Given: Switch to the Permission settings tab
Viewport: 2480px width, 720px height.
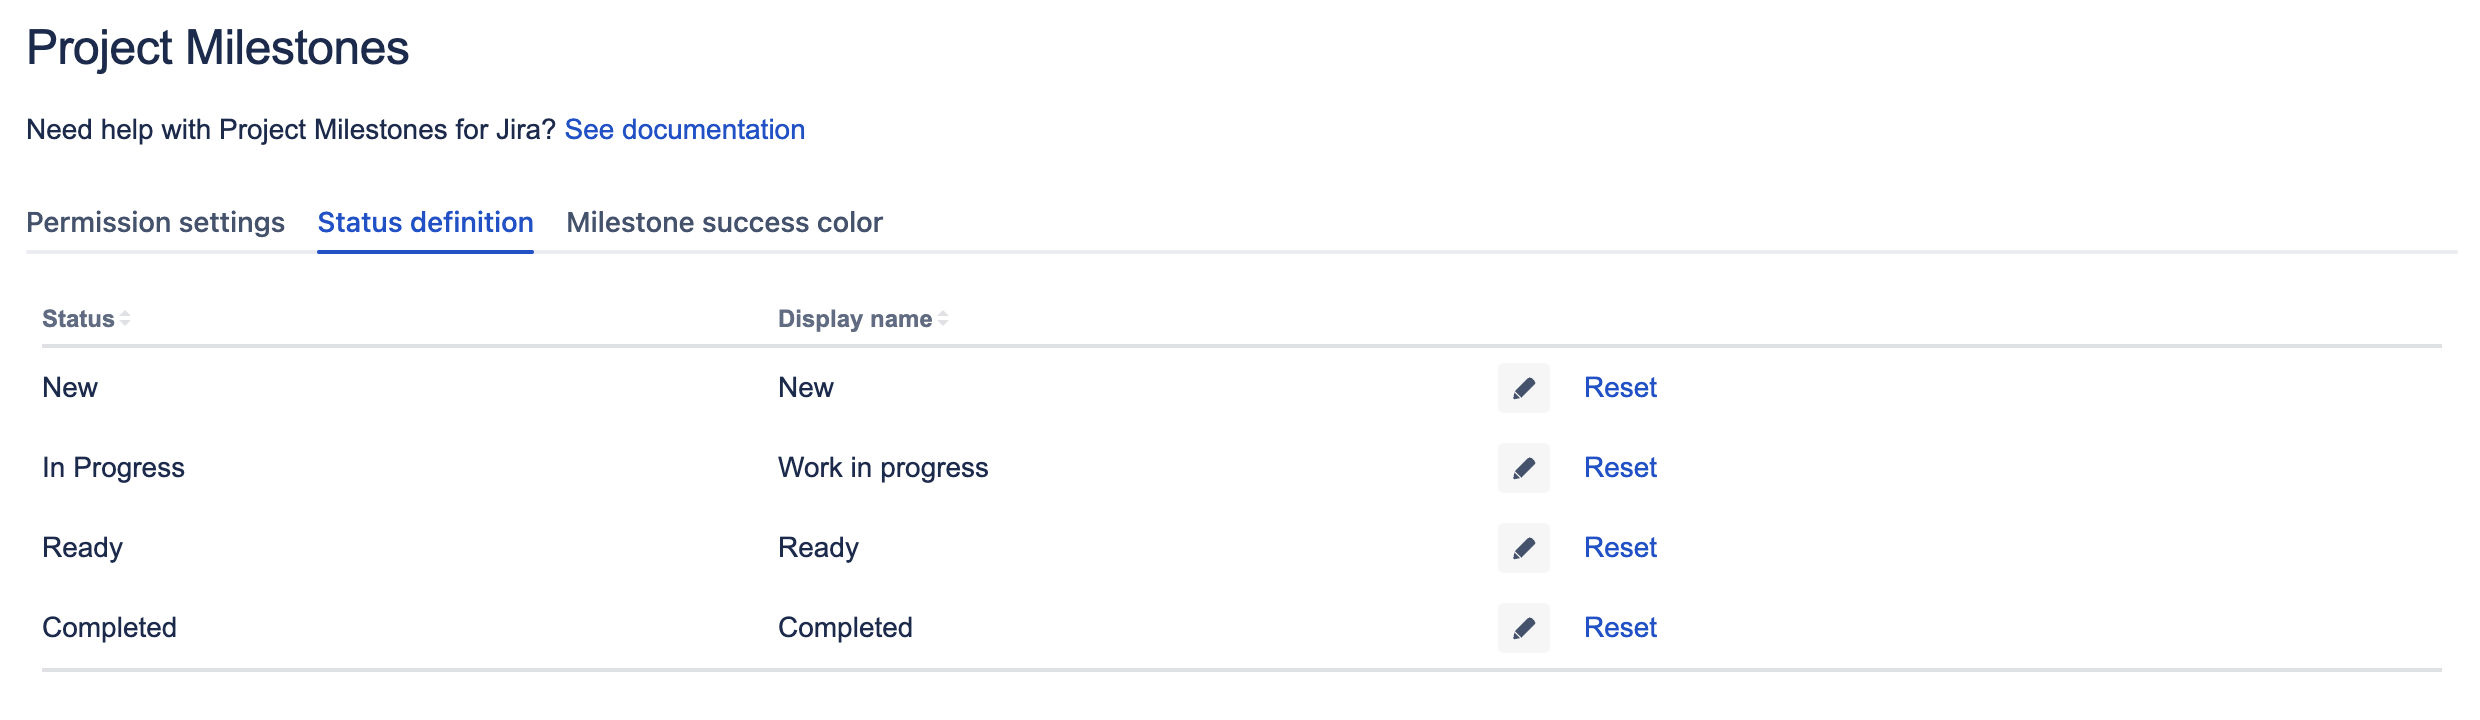Looking at the screenshot, I should (155, 222).
